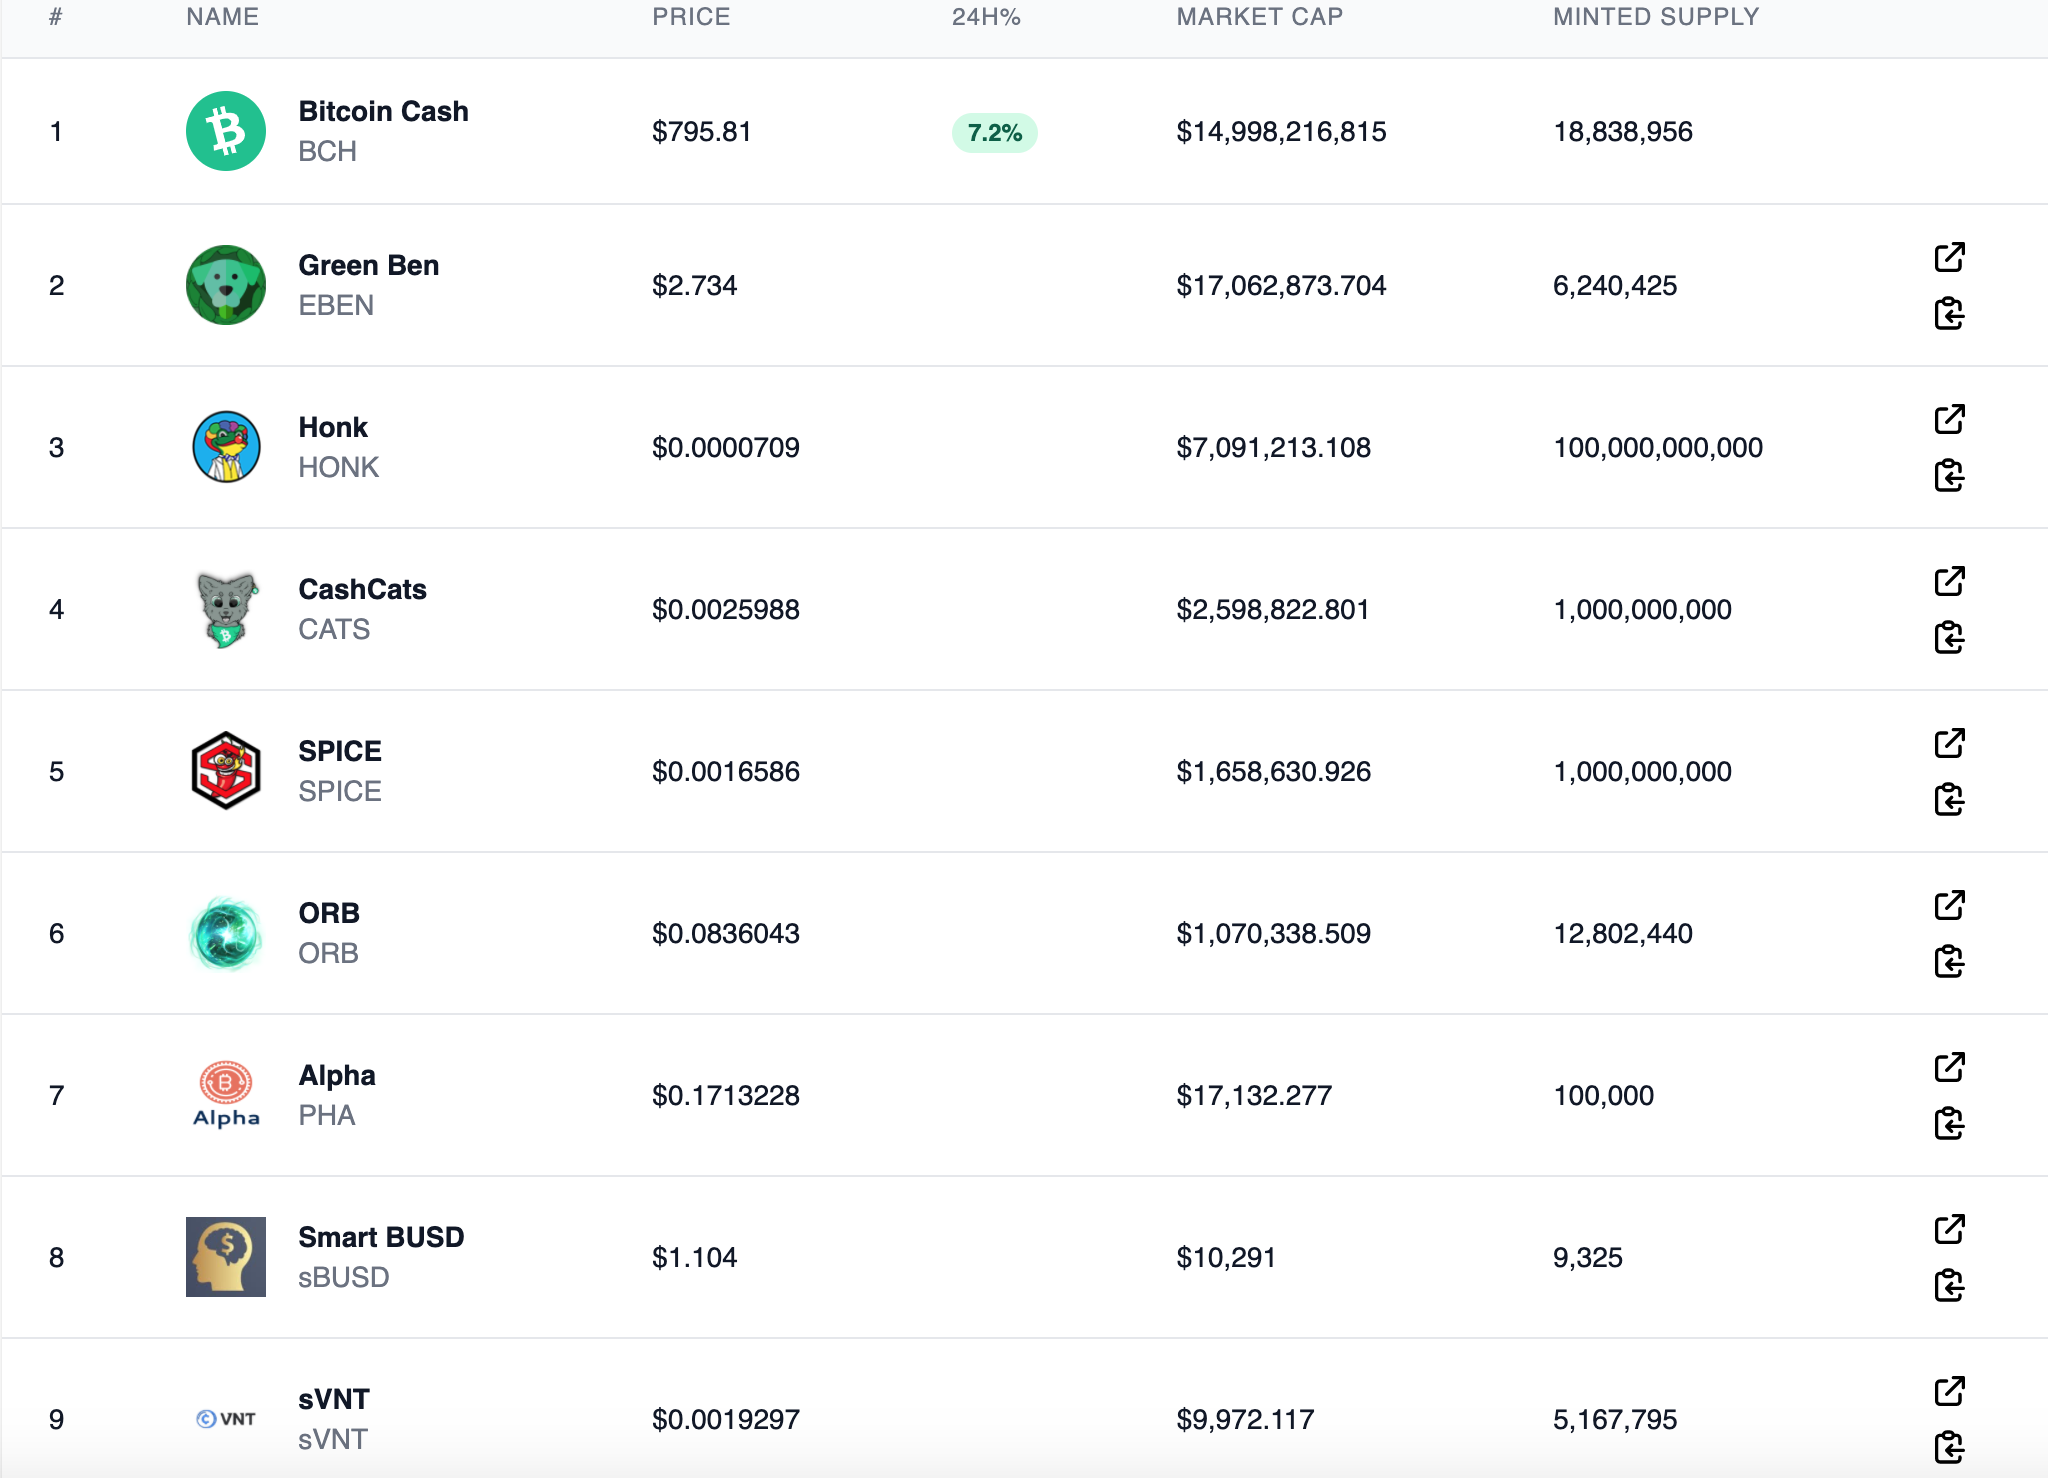The image size is (2048, 1478).
Task: Copy SPICE token clipboard icon
Action: click(1949, 799)
